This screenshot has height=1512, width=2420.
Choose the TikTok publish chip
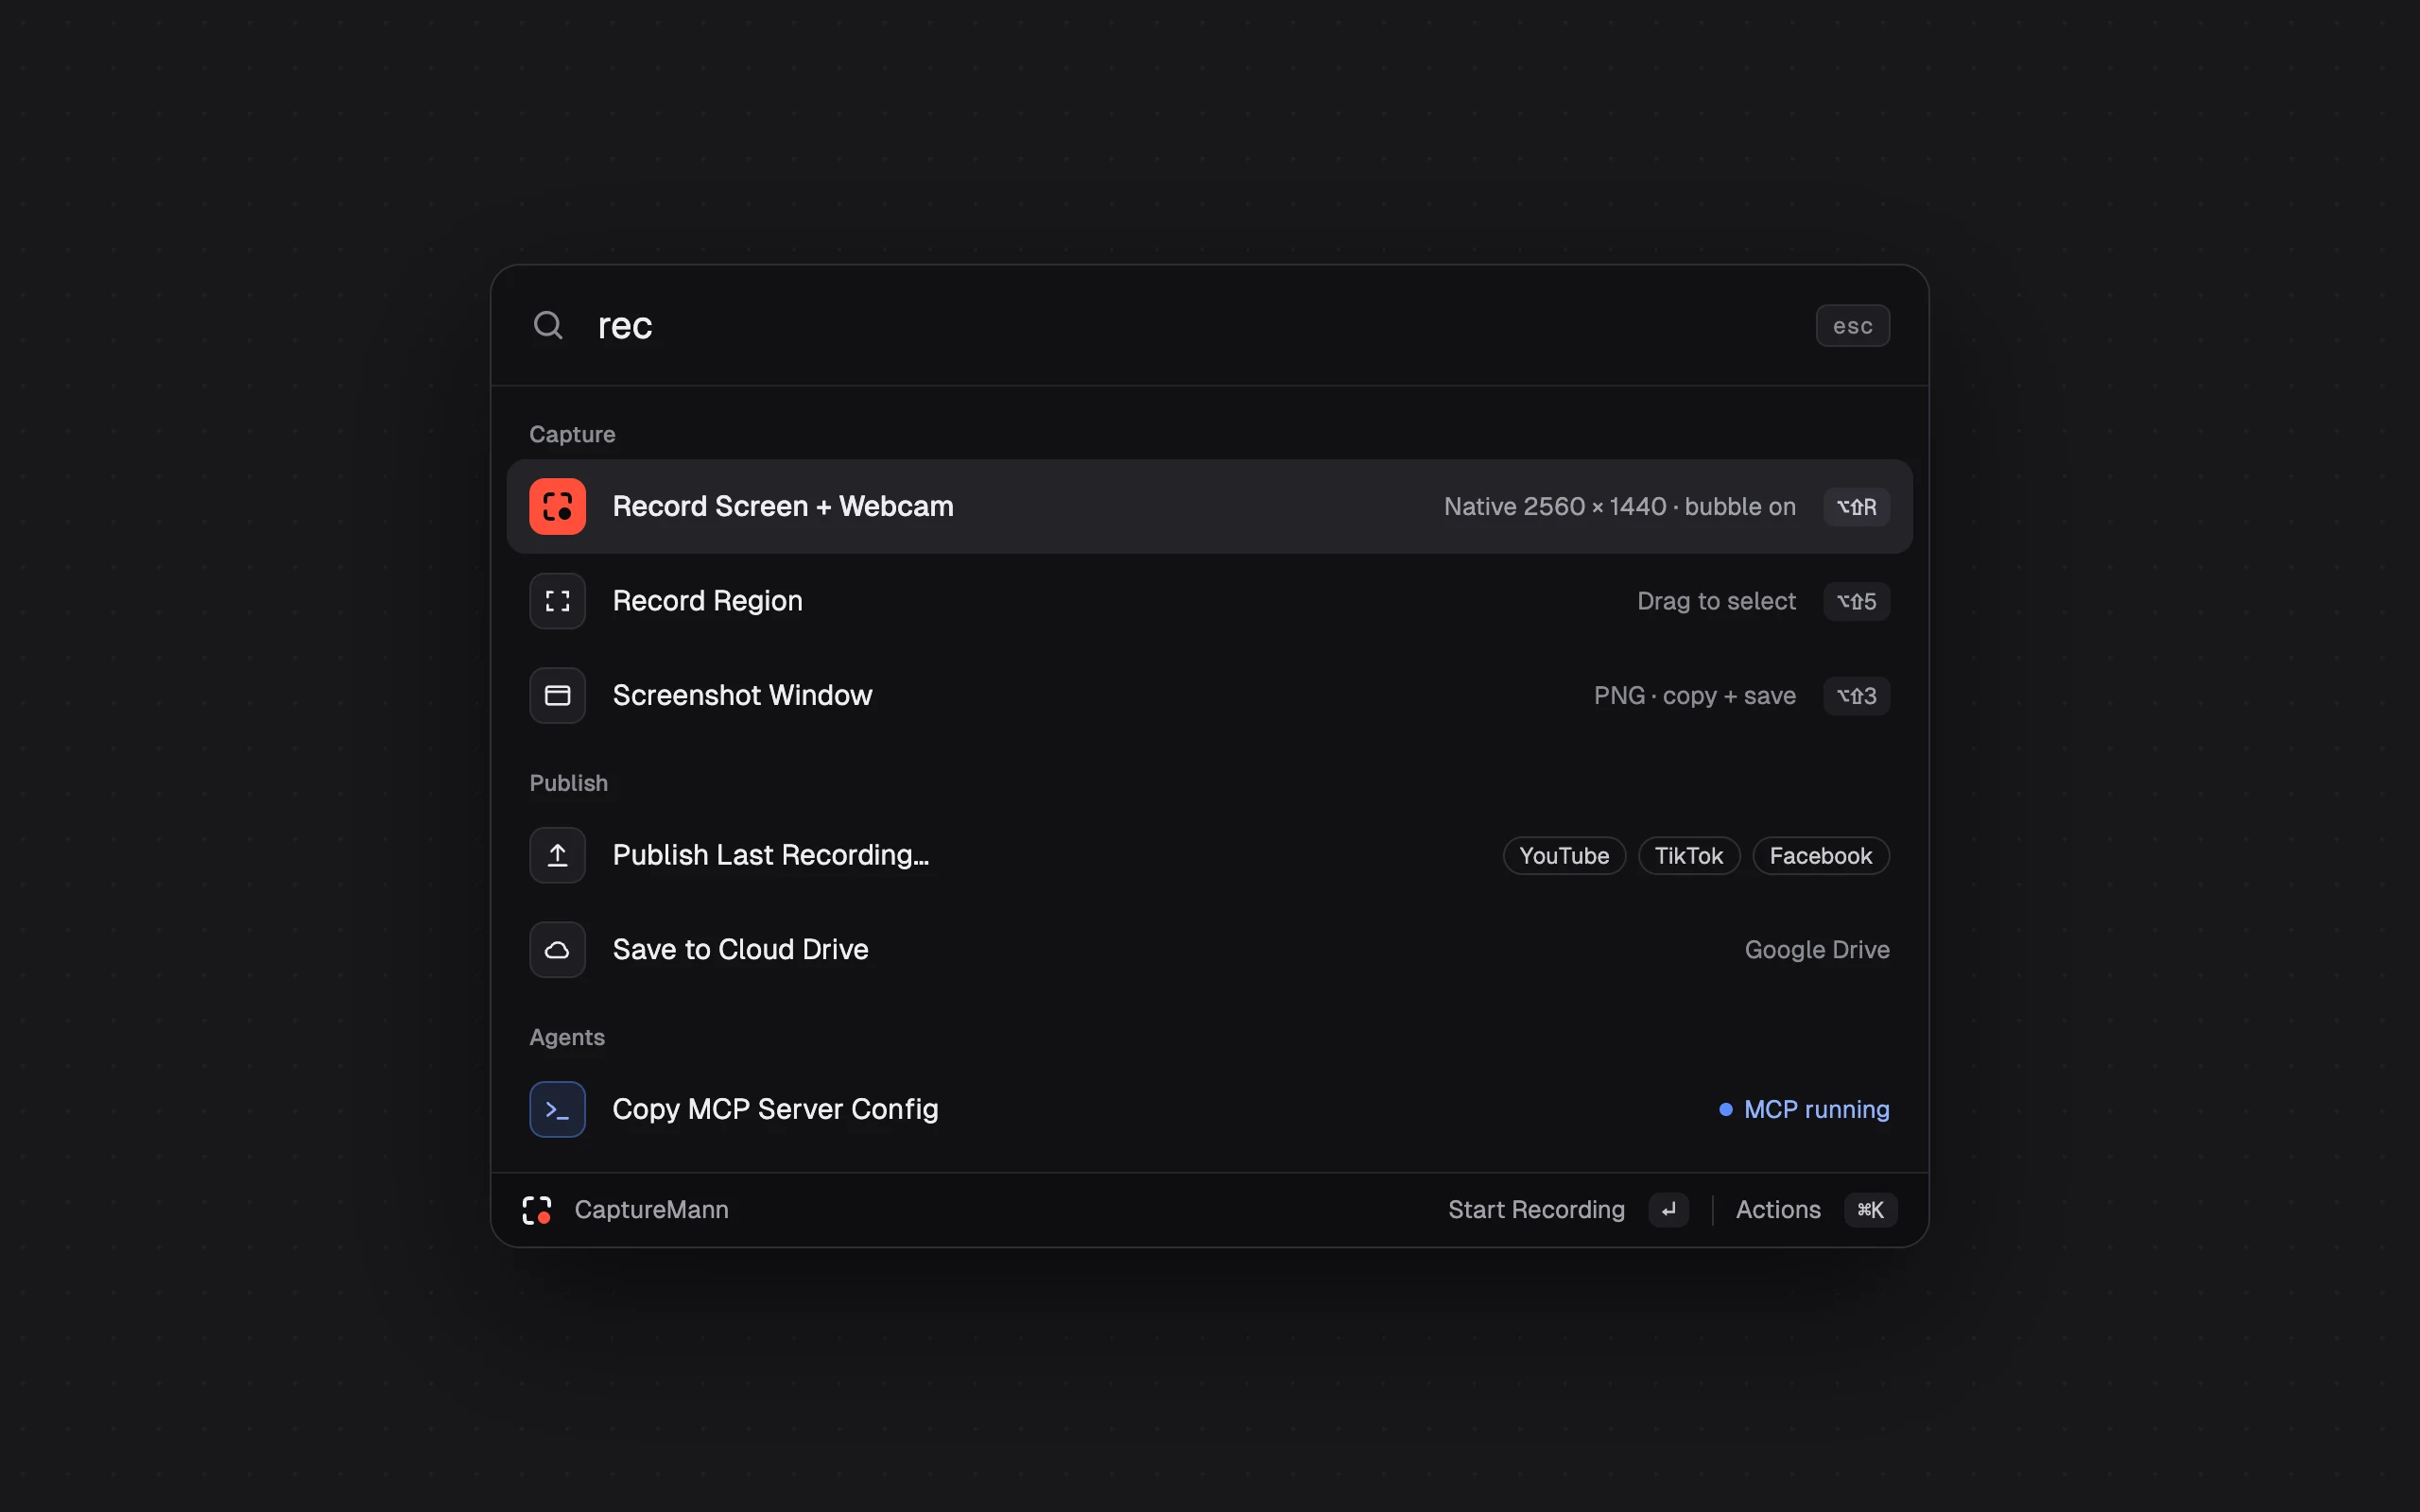point(1688,856)
